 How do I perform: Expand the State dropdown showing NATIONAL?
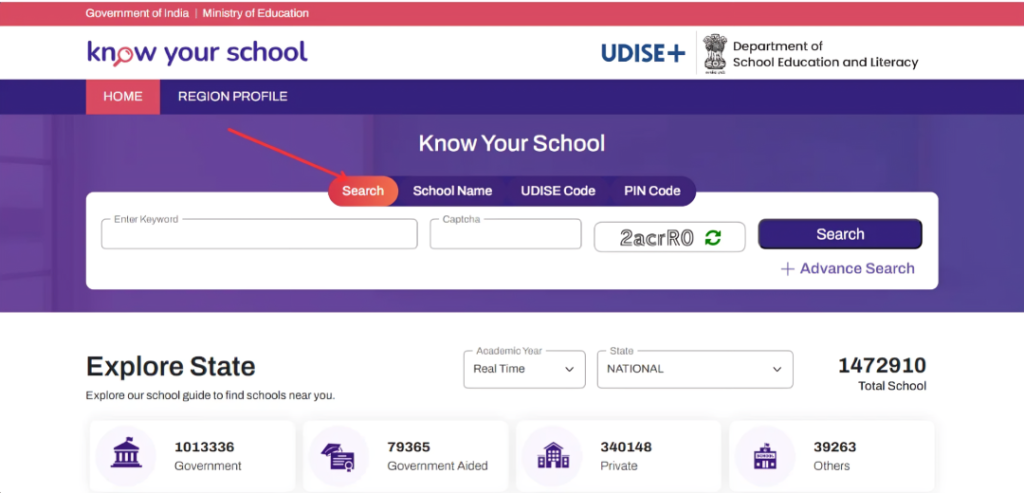tap(695, 369)
